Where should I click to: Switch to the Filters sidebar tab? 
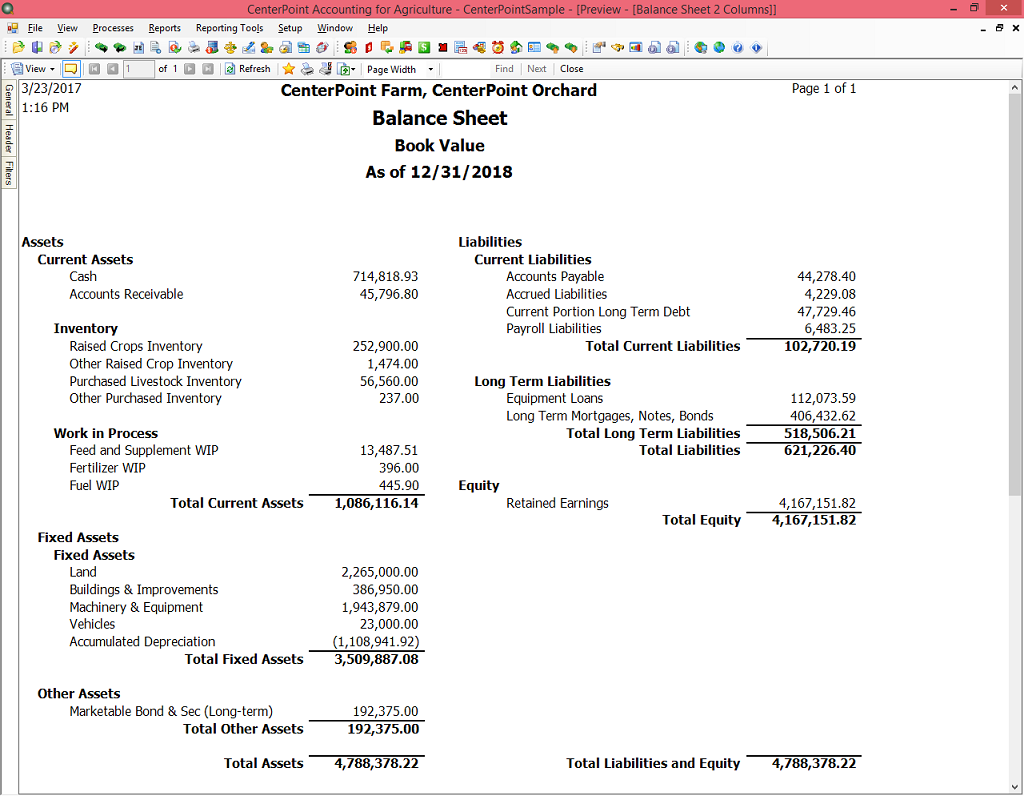(8, 174)
